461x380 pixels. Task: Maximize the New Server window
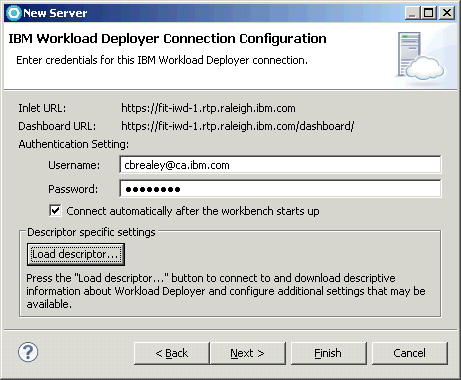pos(429,13)
